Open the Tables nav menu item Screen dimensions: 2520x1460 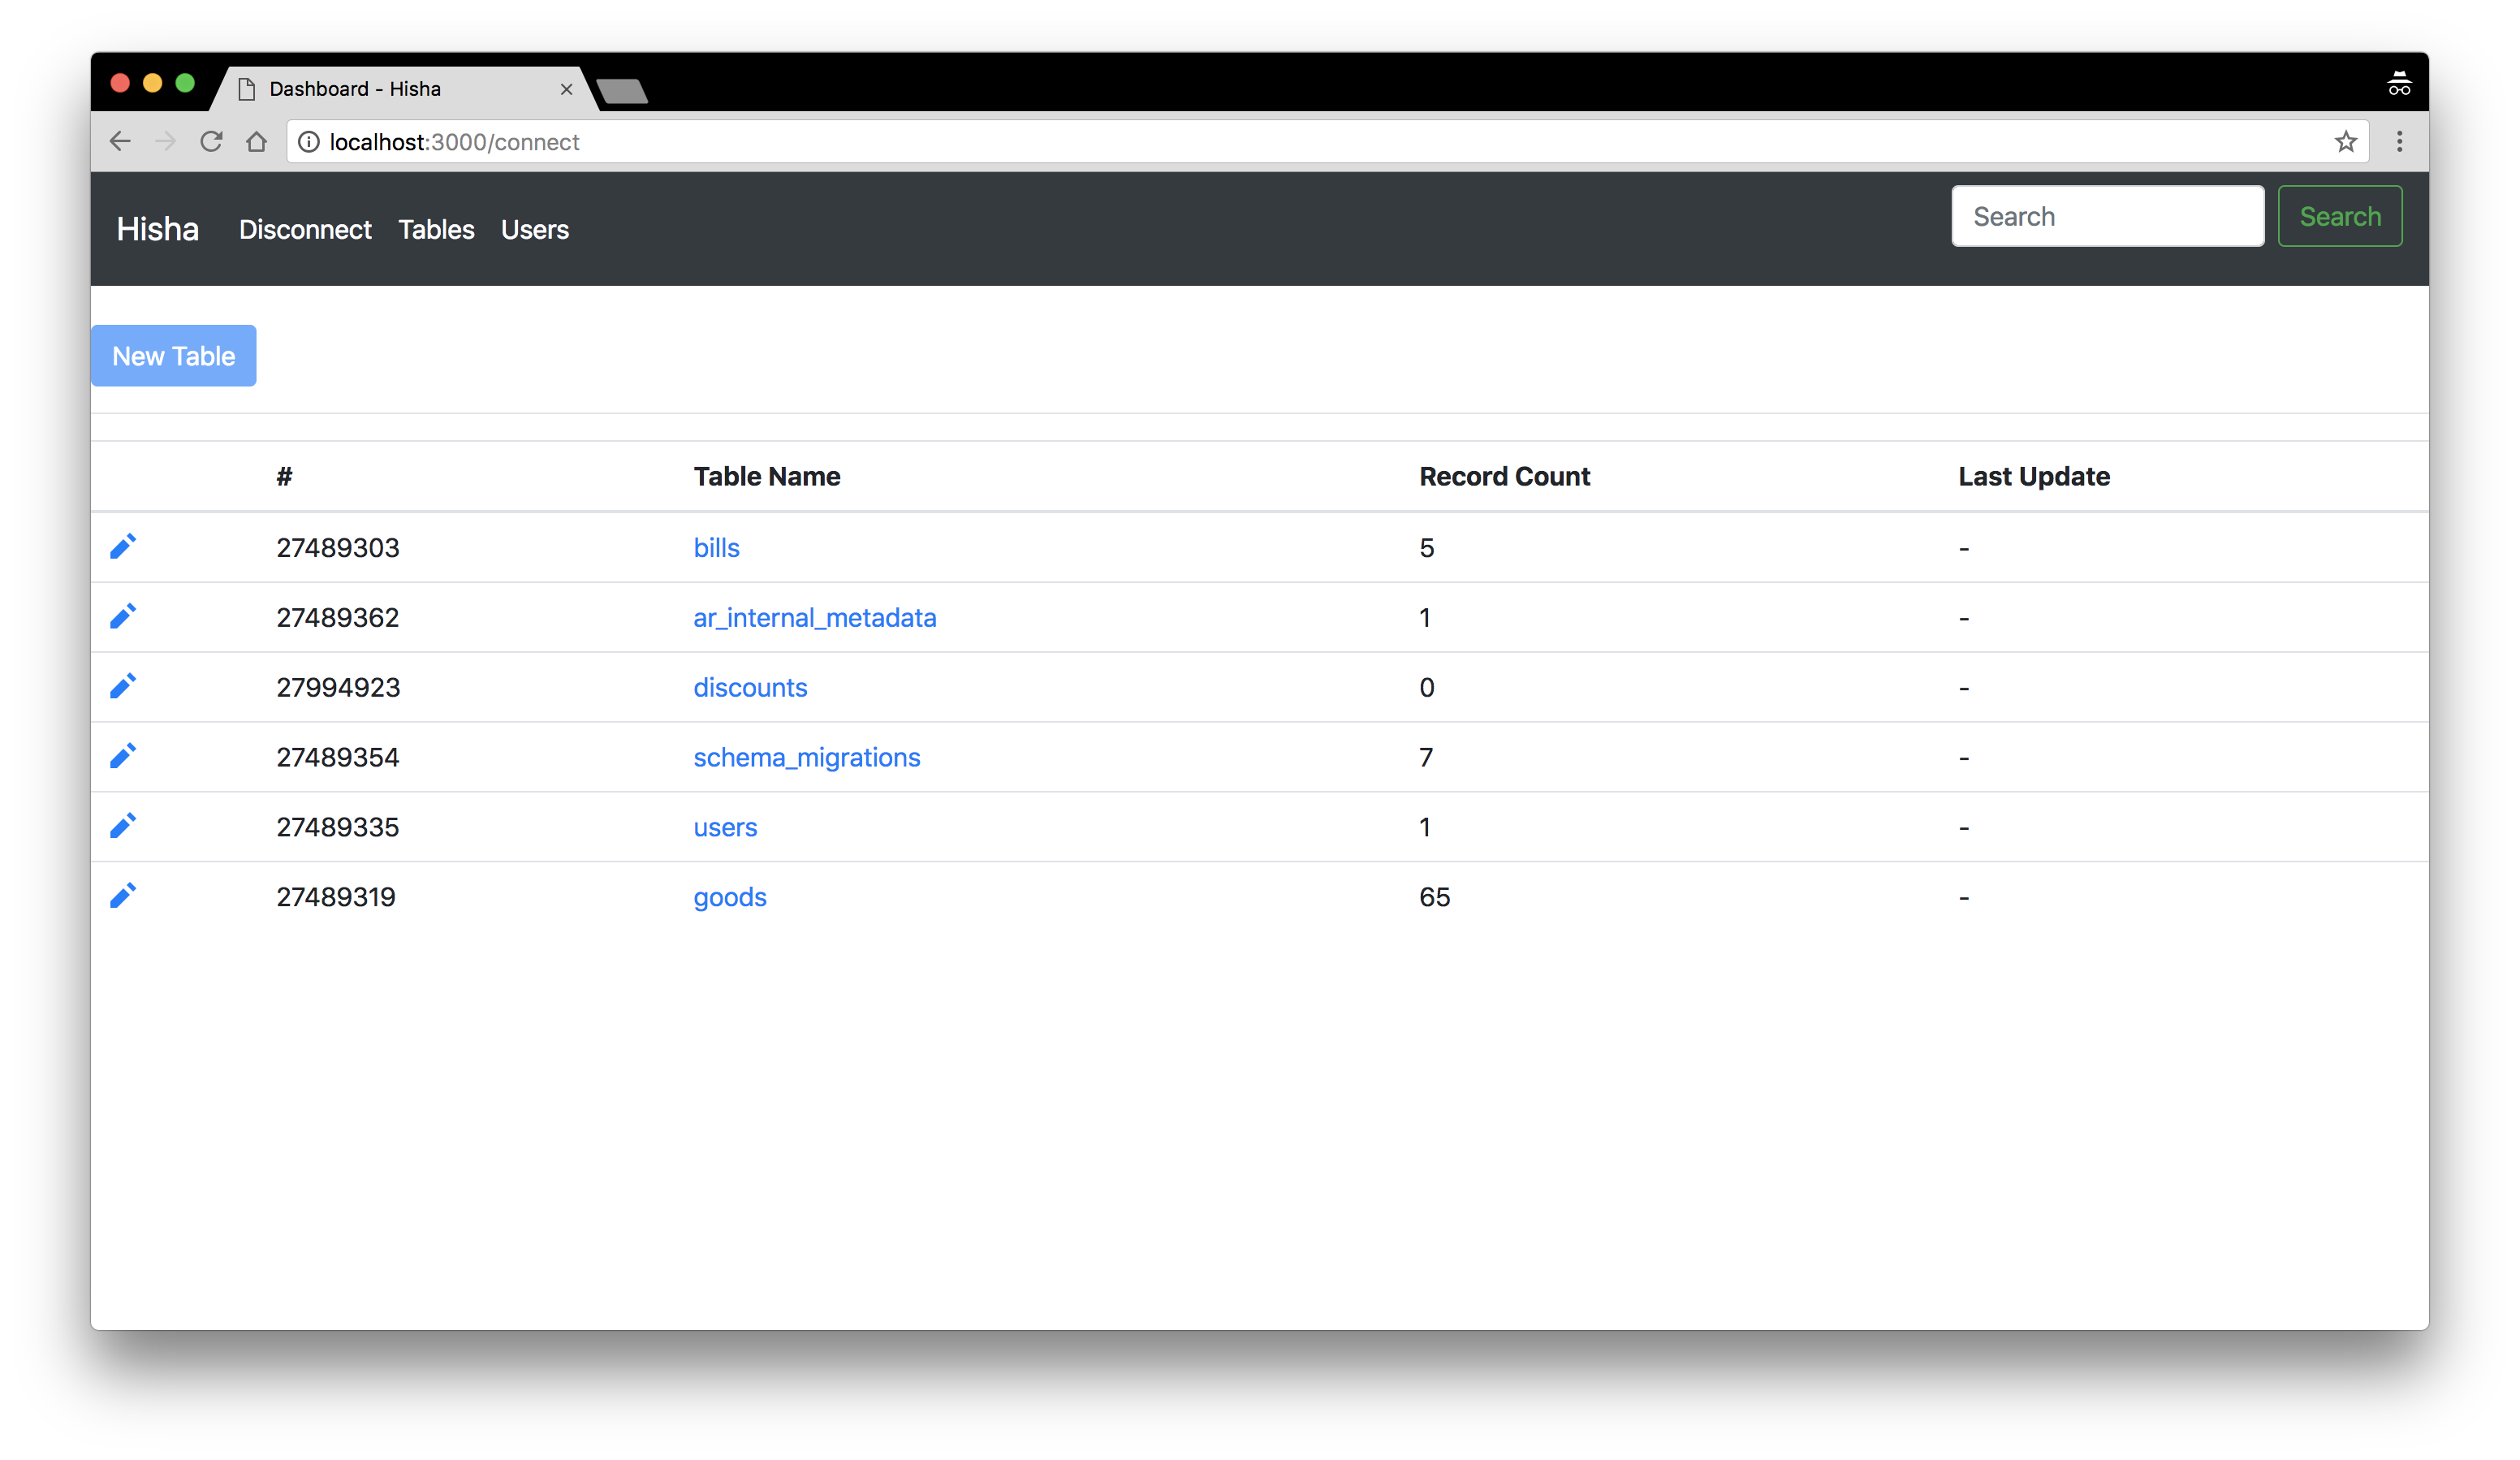click(x=436, y=230)
